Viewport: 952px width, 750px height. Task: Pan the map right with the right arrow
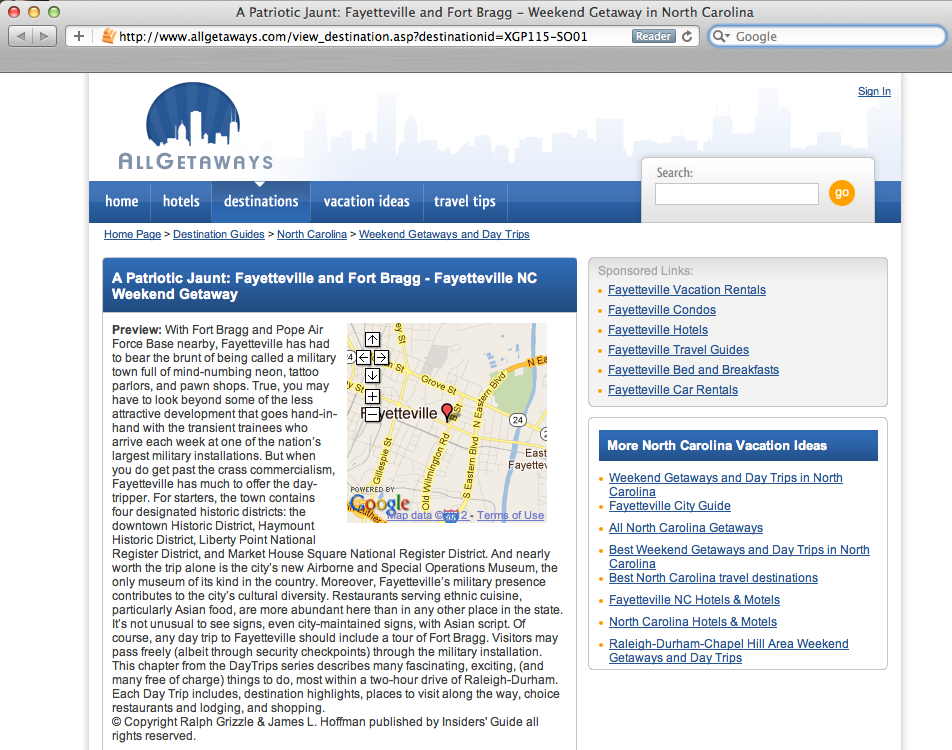point(381,358)
